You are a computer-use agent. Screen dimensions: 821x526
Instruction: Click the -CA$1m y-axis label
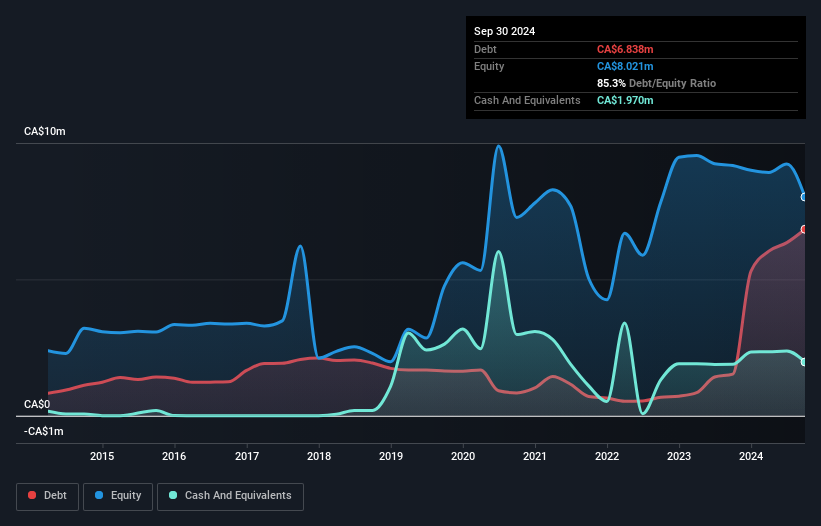coord(43,431)
